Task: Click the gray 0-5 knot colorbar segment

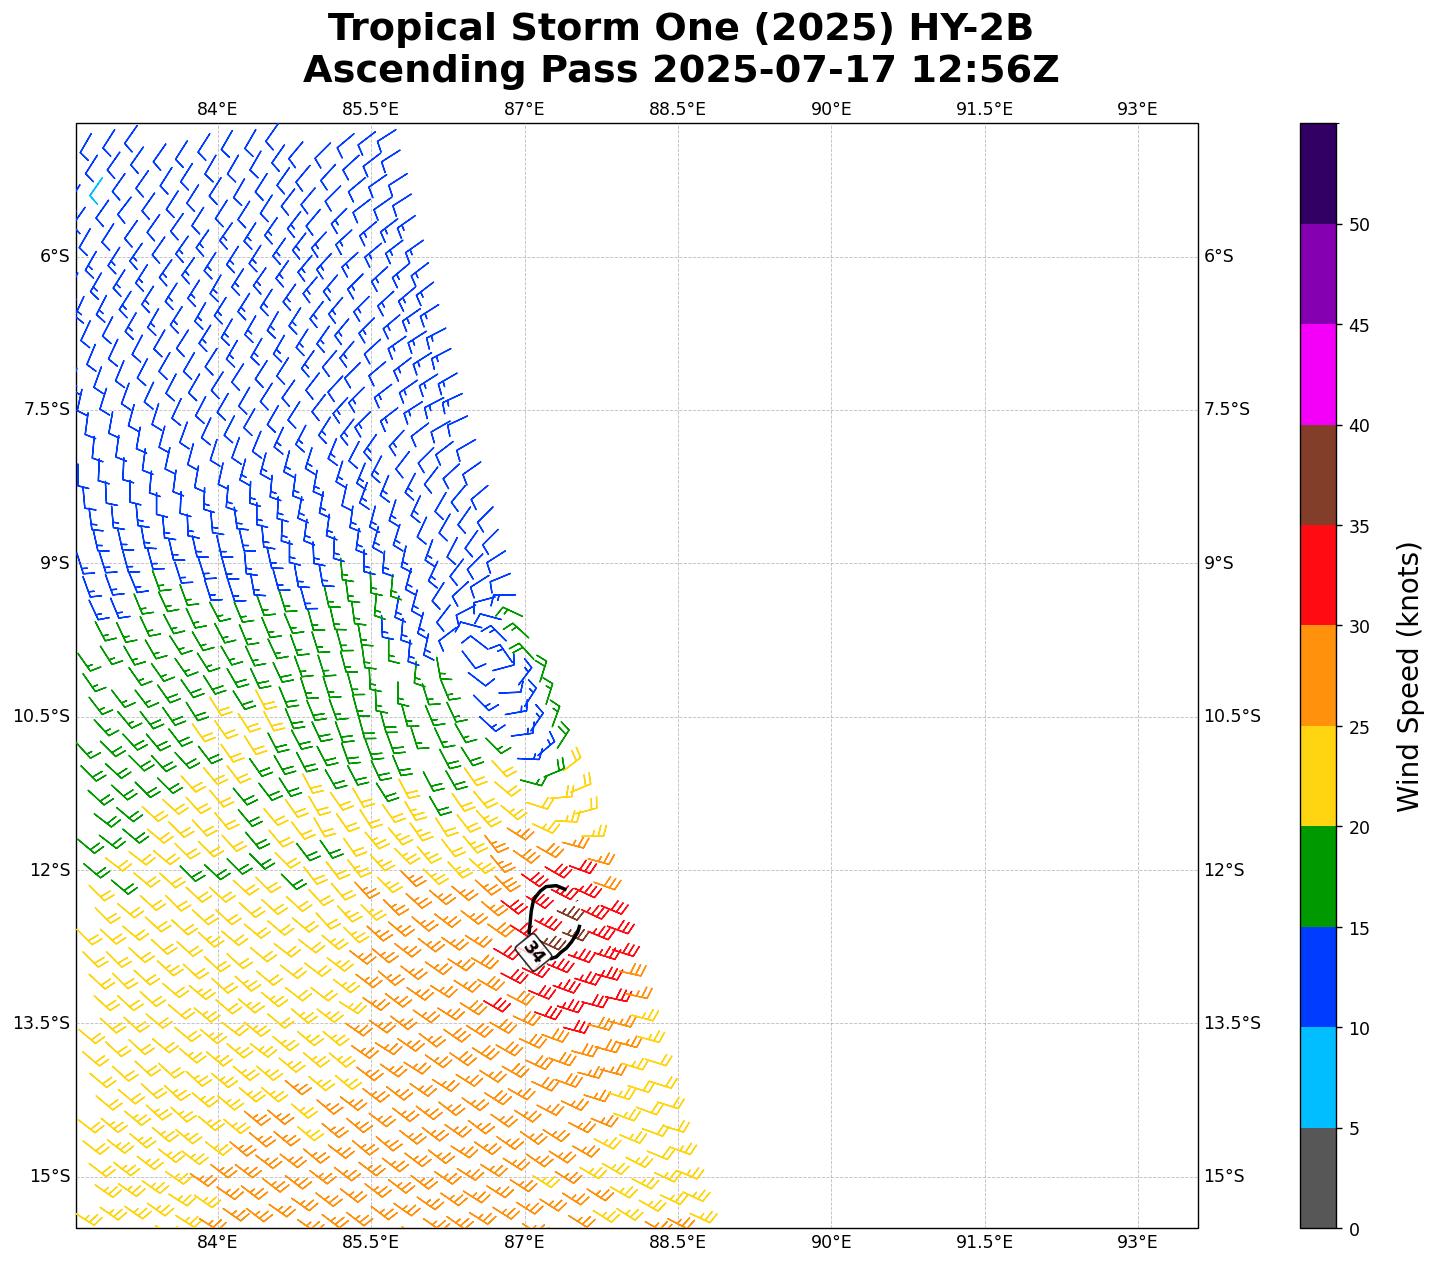Action: [x=1318, y=1178]
